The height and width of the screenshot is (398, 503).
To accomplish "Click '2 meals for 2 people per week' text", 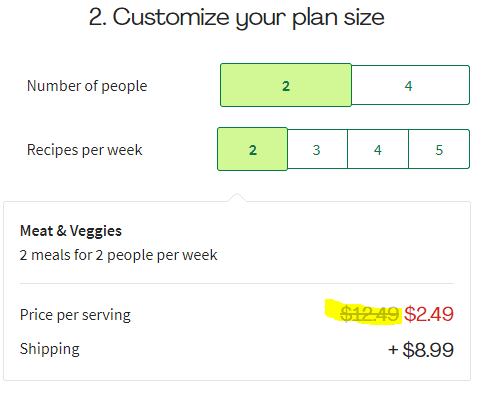I will point(119,255).
